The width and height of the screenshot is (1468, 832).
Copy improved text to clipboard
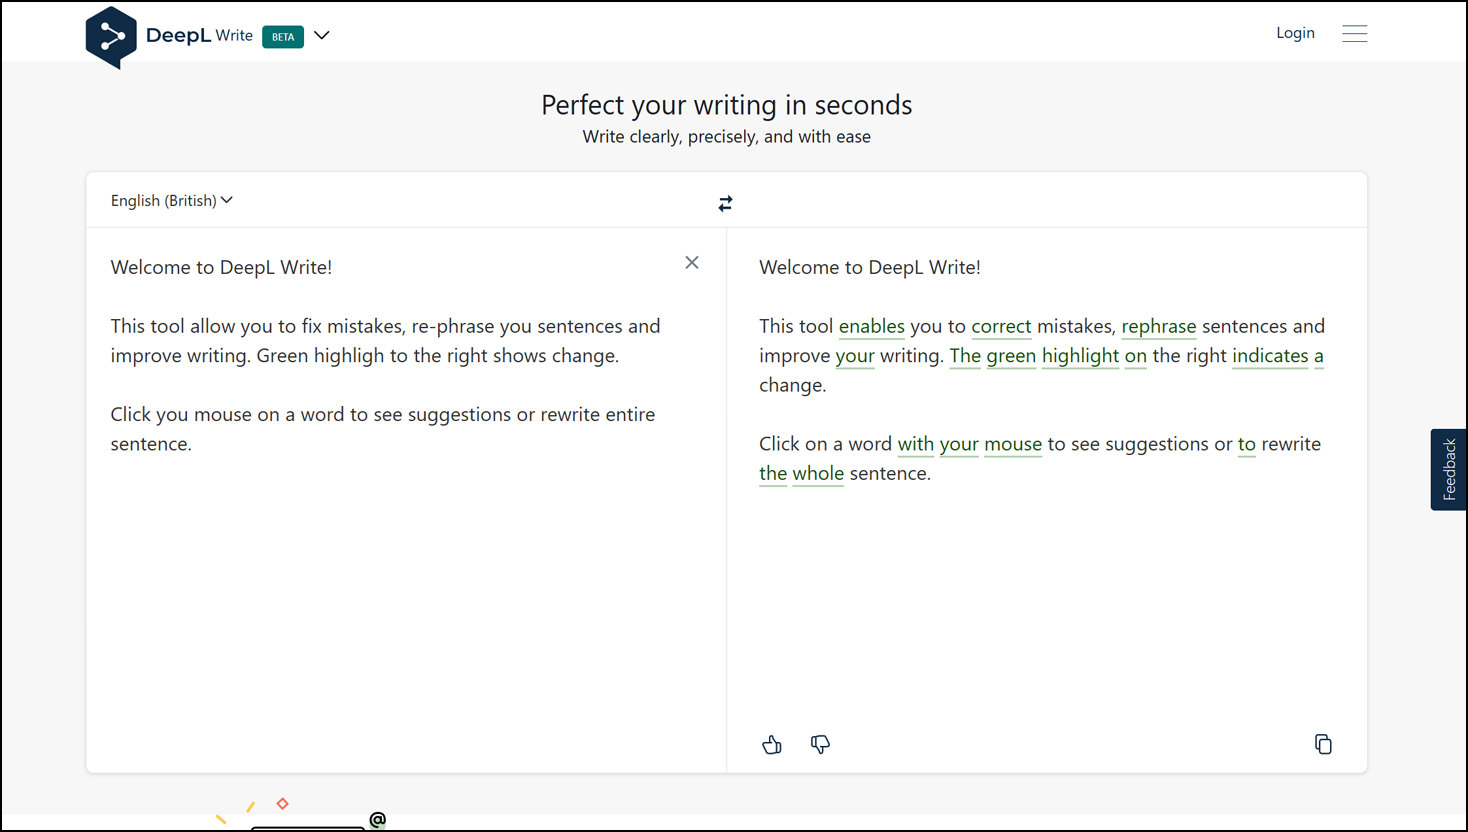tap(1323, 744)
